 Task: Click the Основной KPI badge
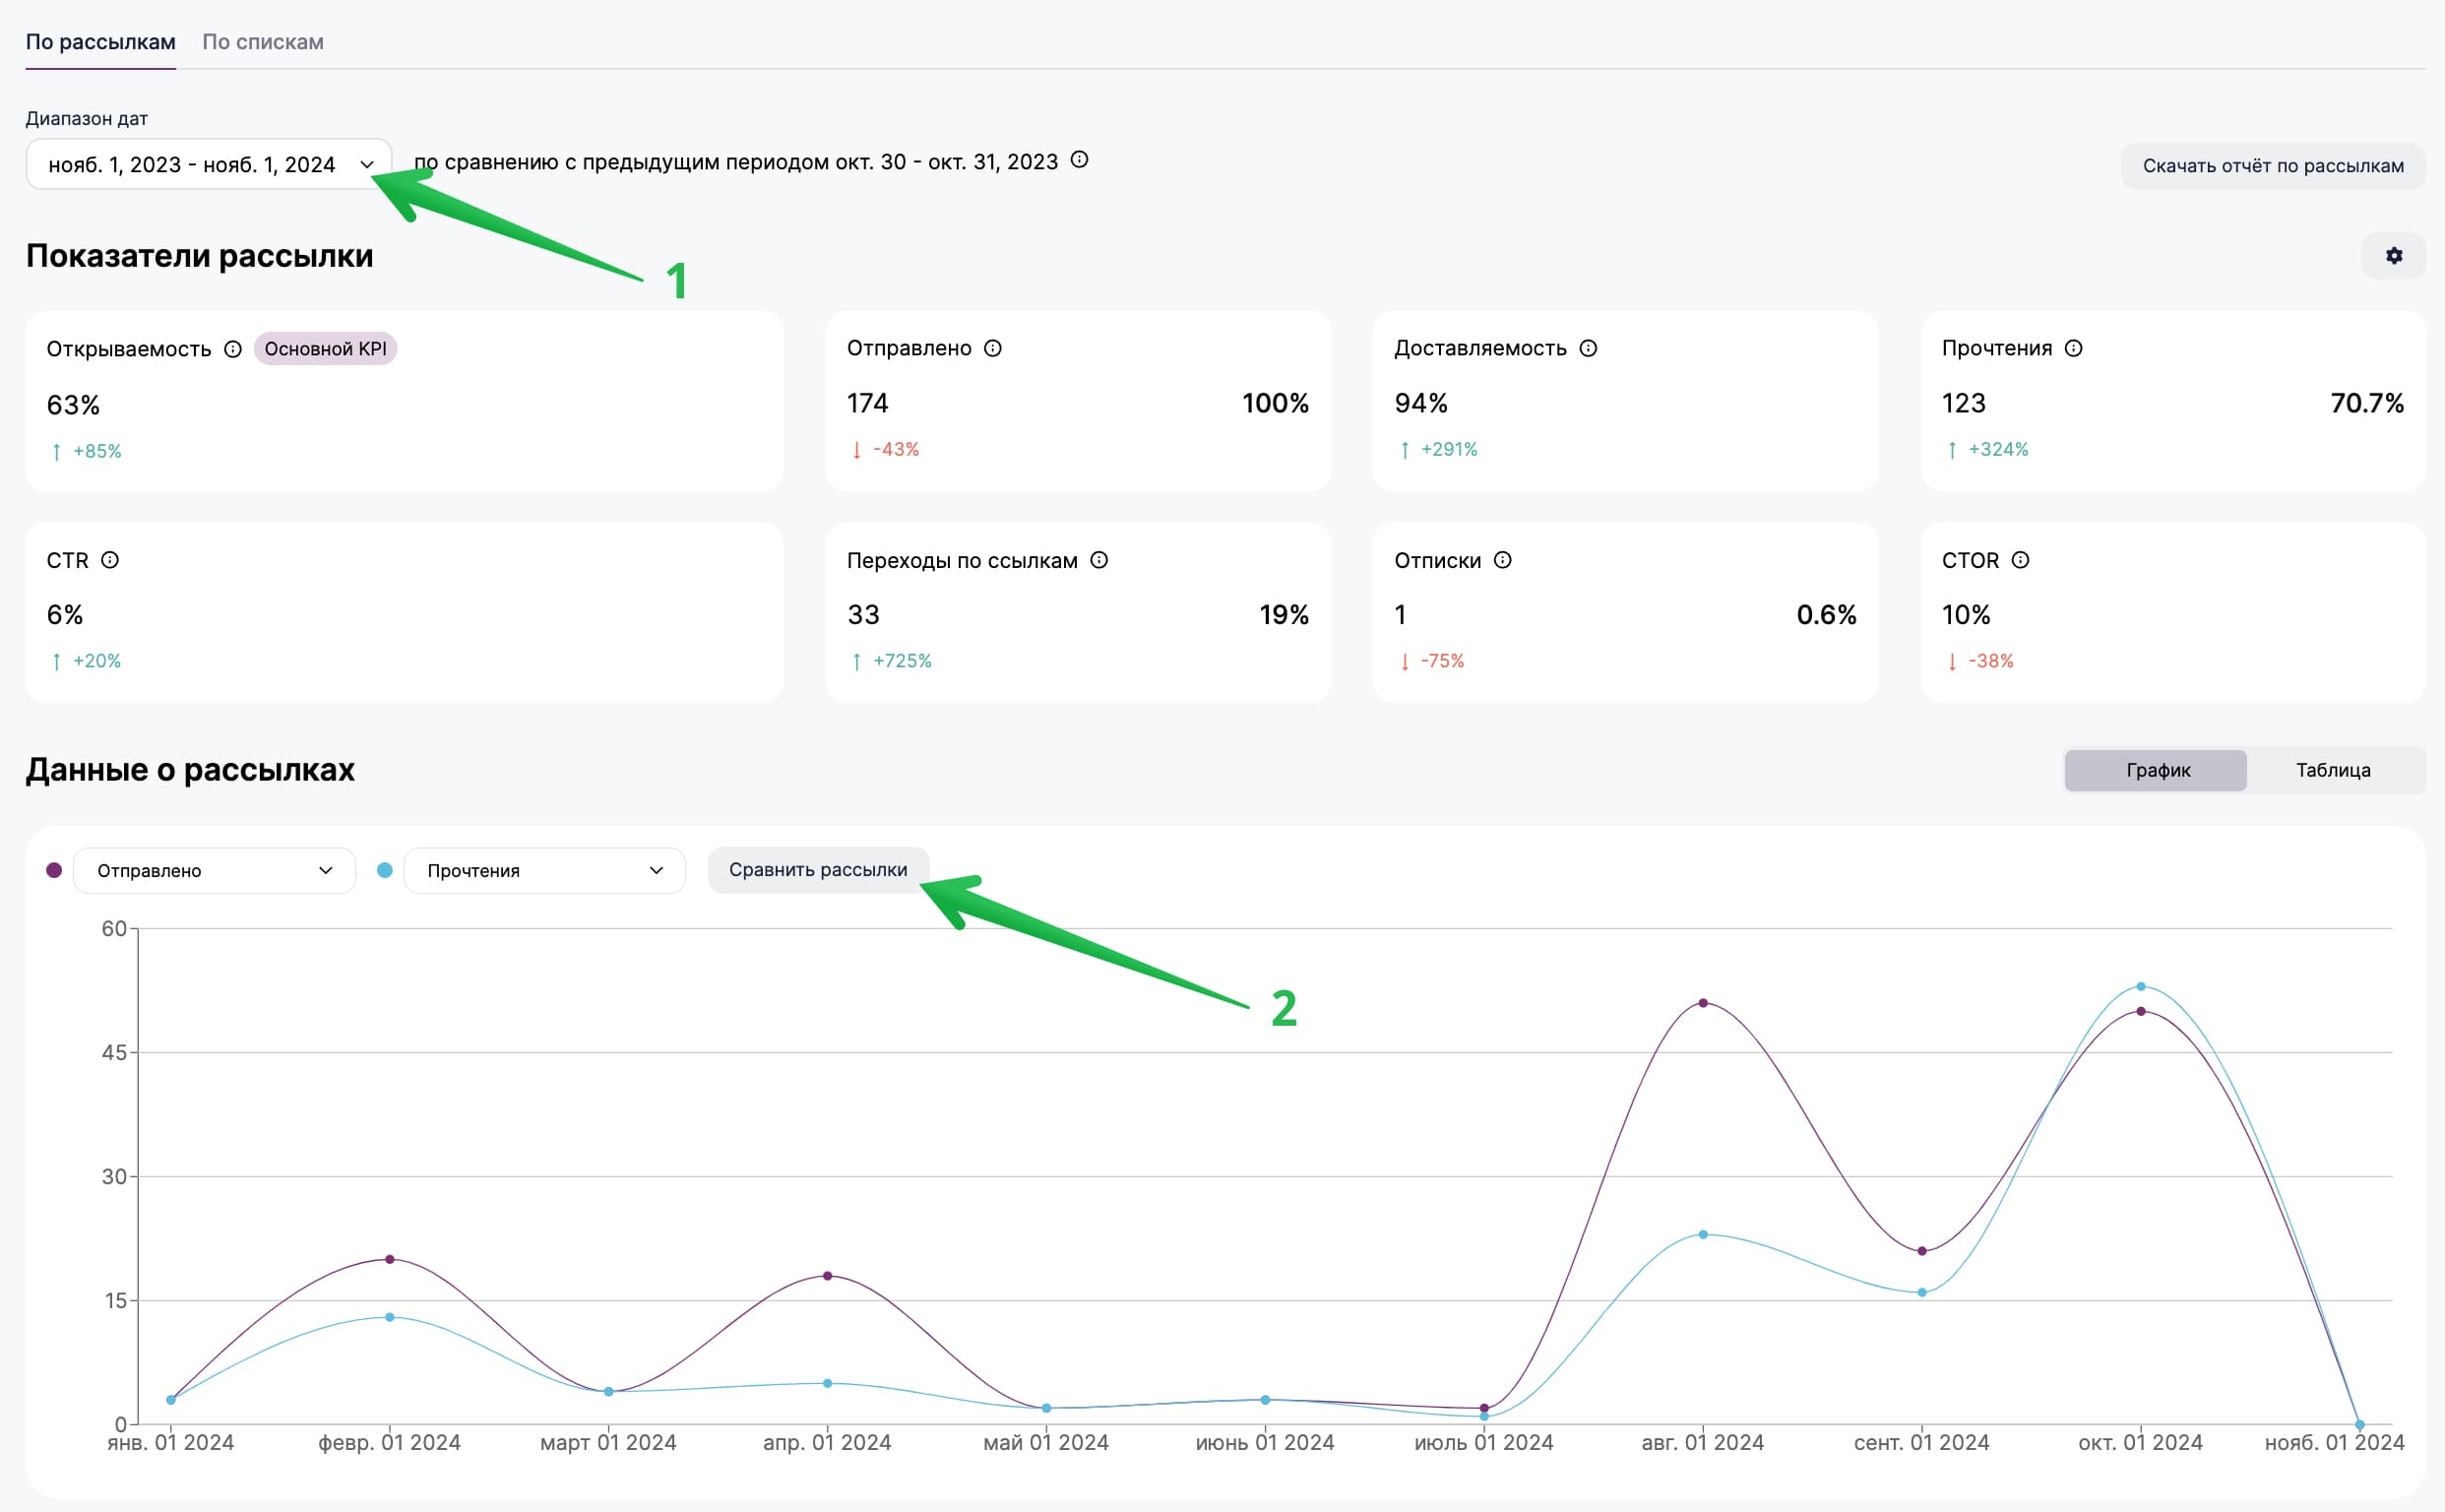325,349
